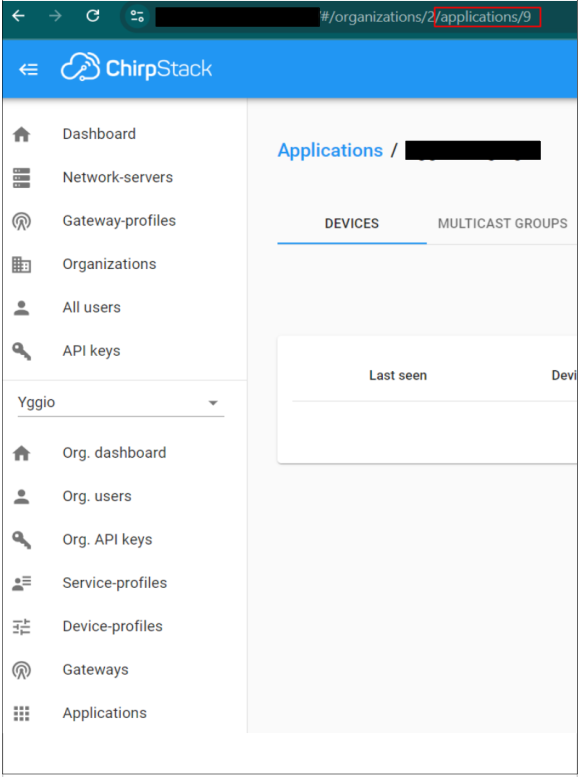Click the API keys key icon
Image resolution: width=580 pixels, height=777 pixels.
tap(21, 351)
